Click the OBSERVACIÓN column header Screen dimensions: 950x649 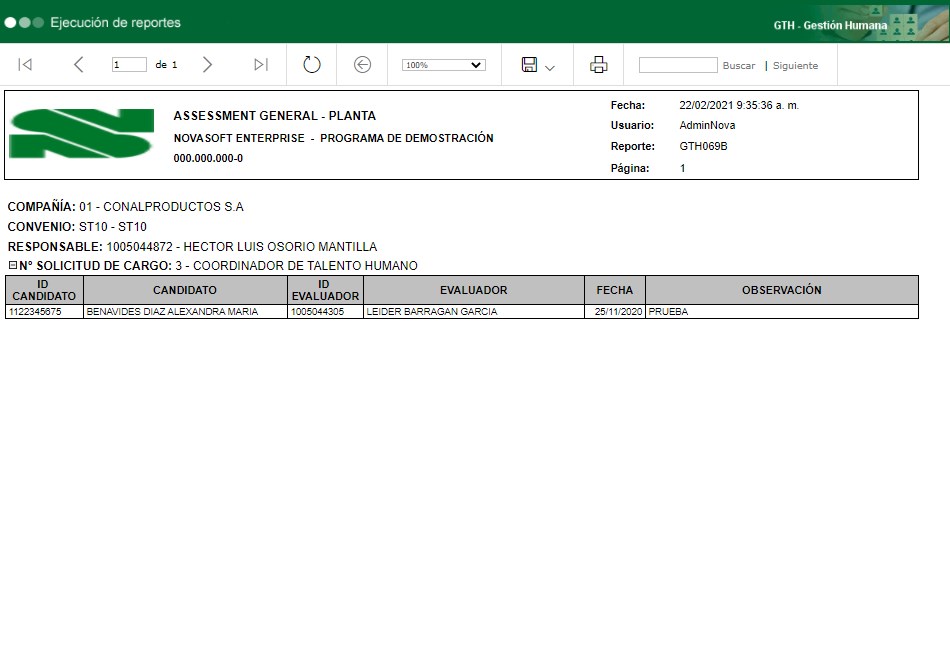(781, 290)
